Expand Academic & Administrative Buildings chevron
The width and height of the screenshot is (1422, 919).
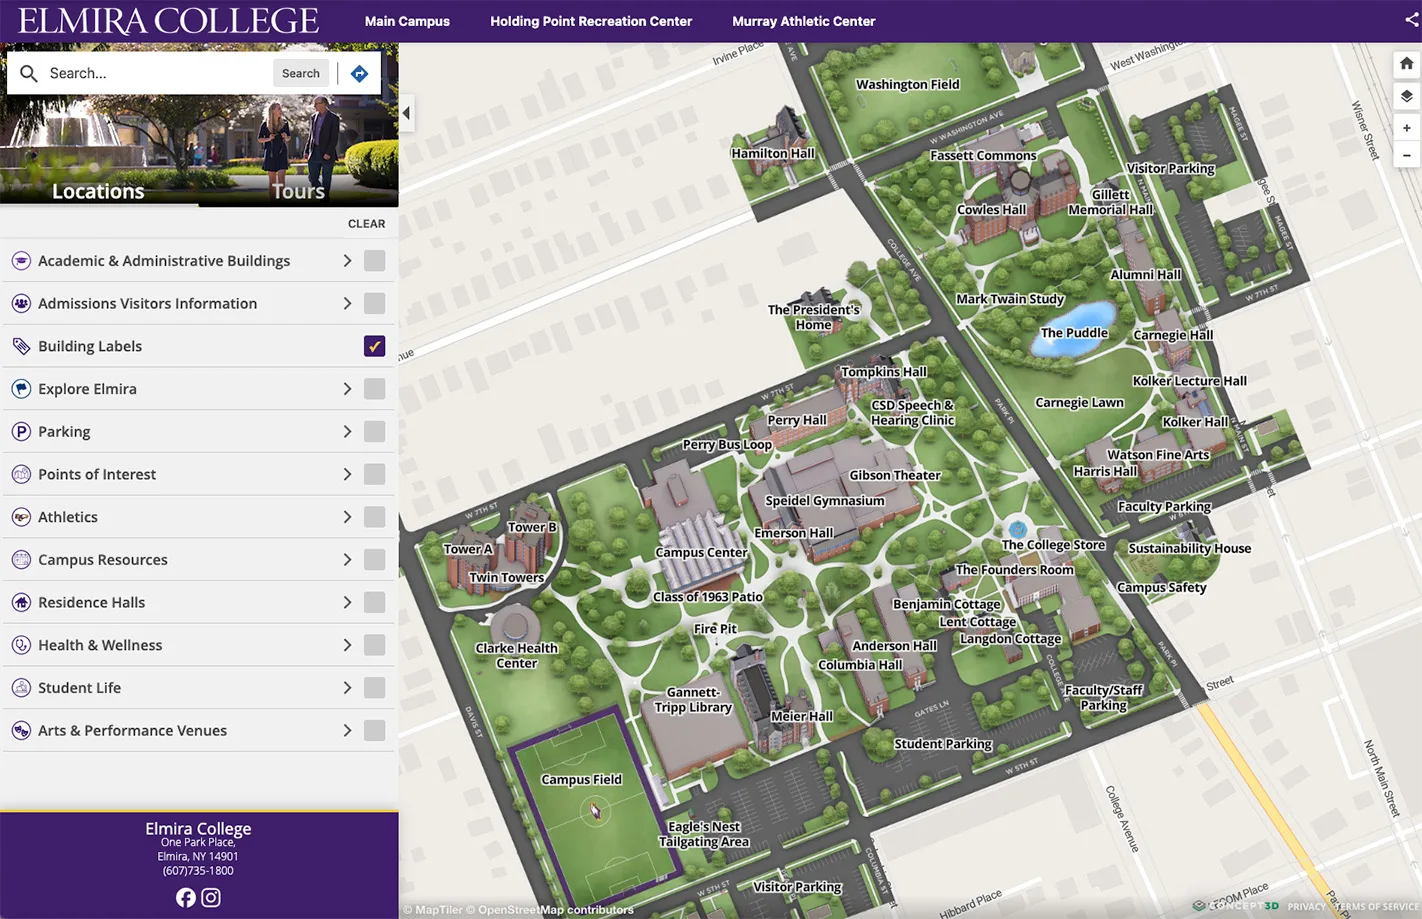[x=347, y=261]
